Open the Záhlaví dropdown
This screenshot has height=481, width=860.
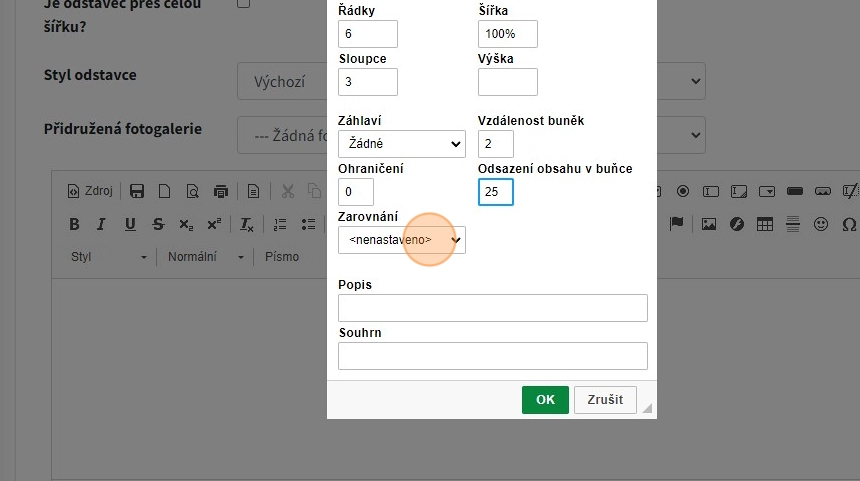tap(401, 144)
